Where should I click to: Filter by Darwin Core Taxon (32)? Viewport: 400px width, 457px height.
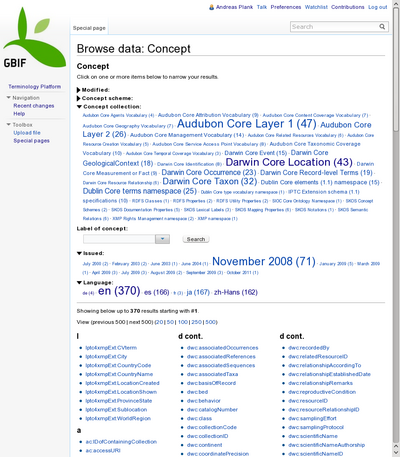(x=210, y=181)
